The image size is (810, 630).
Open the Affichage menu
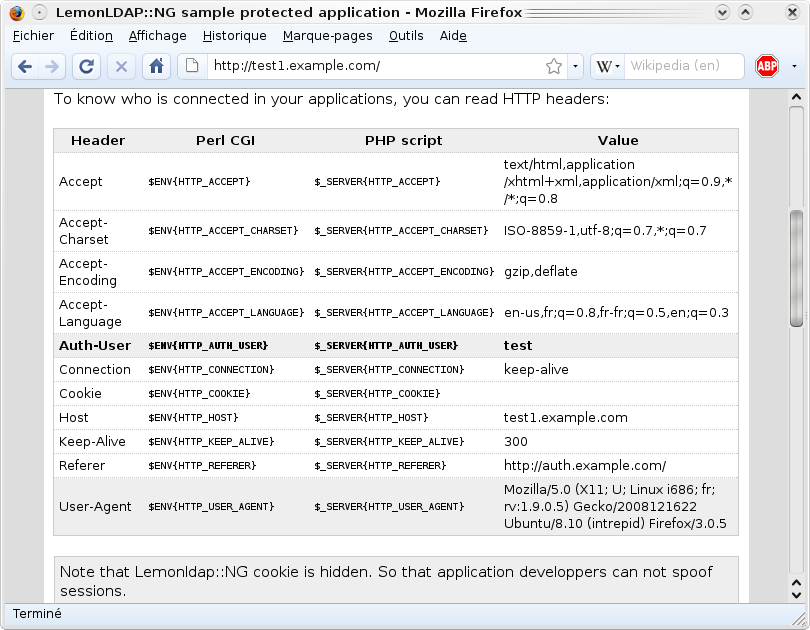[x=158, y=36]
